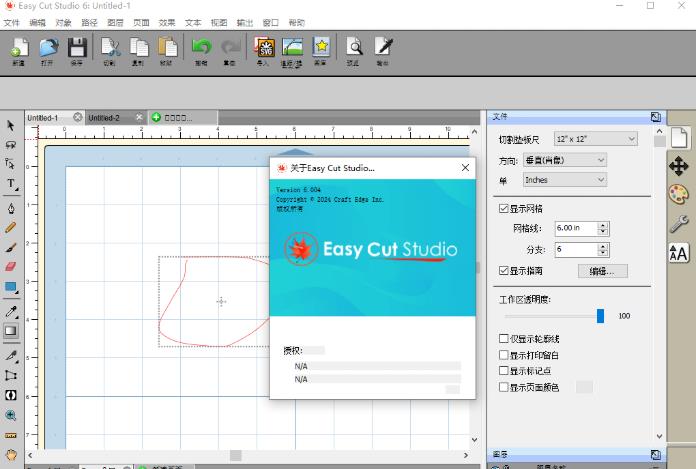Enable the 仅显示轮廓线 checkbox
The width and height of the screenshot is (696, 469).
click(503, 339)
